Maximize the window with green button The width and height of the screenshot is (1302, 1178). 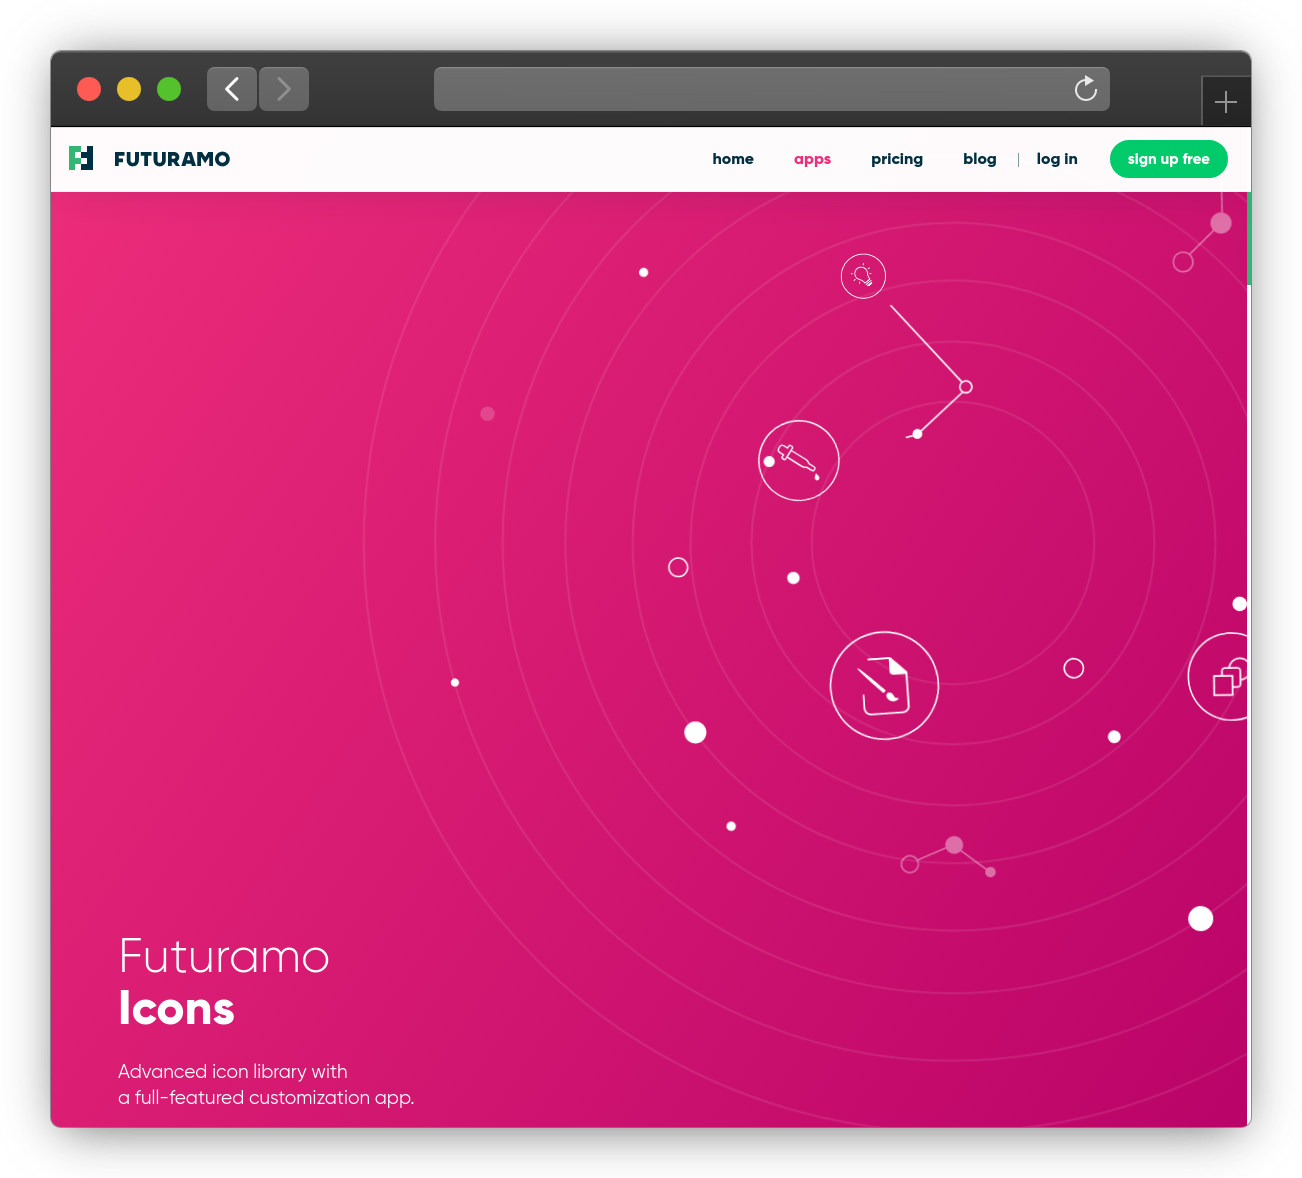point(169,89)
